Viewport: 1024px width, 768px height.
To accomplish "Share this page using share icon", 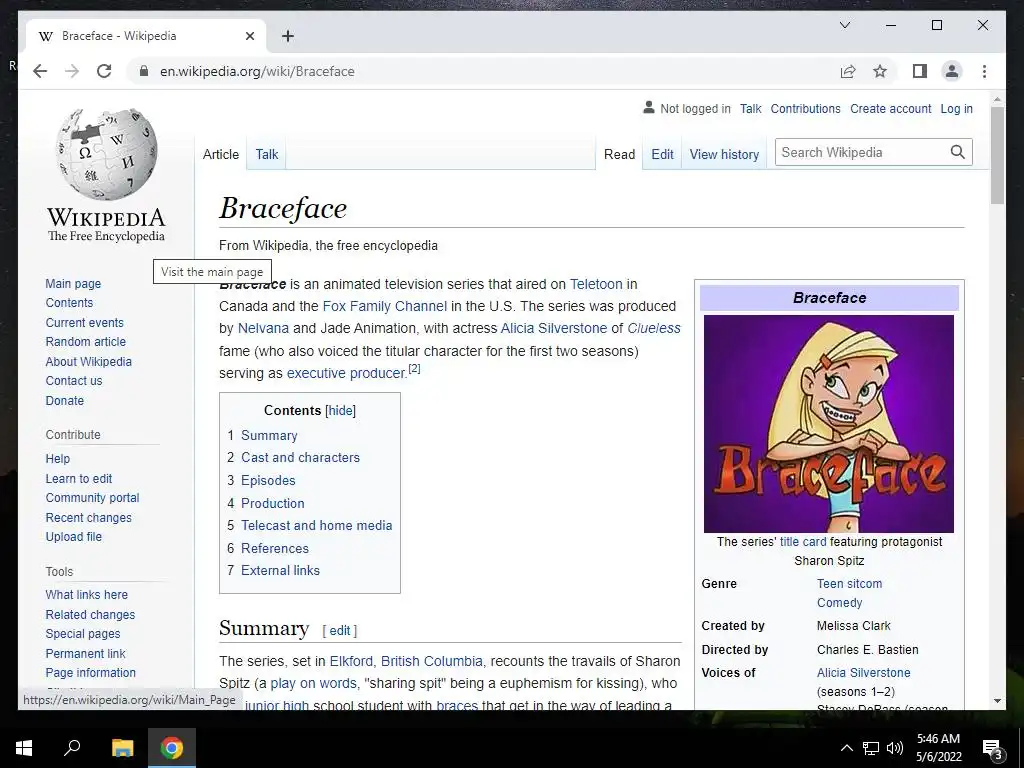I will point(848,71).
